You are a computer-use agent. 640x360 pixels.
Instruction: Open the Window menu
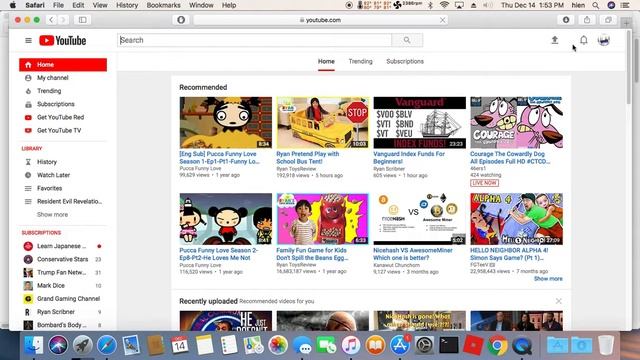(201, 5)
